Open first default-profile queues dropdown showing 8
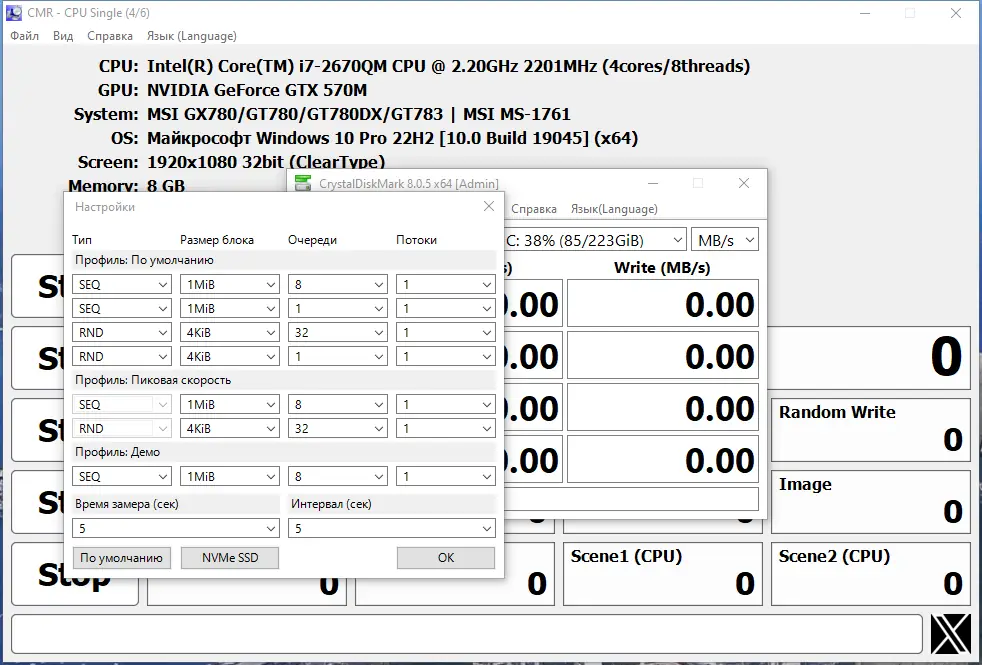Screen dimensions: 982x665 pyautogui.click(x=338, y=284)
